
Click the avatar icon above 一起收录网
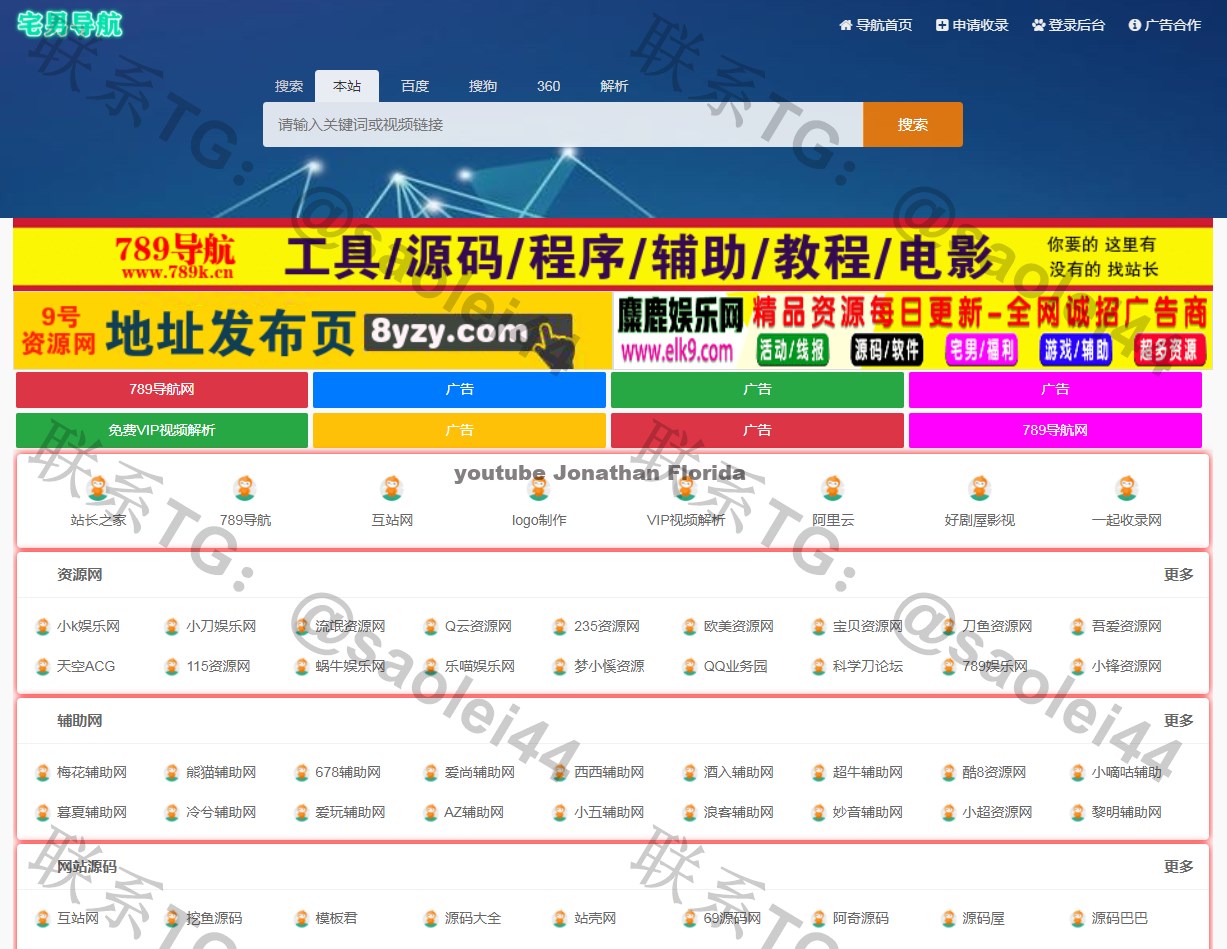(1127, 488)
